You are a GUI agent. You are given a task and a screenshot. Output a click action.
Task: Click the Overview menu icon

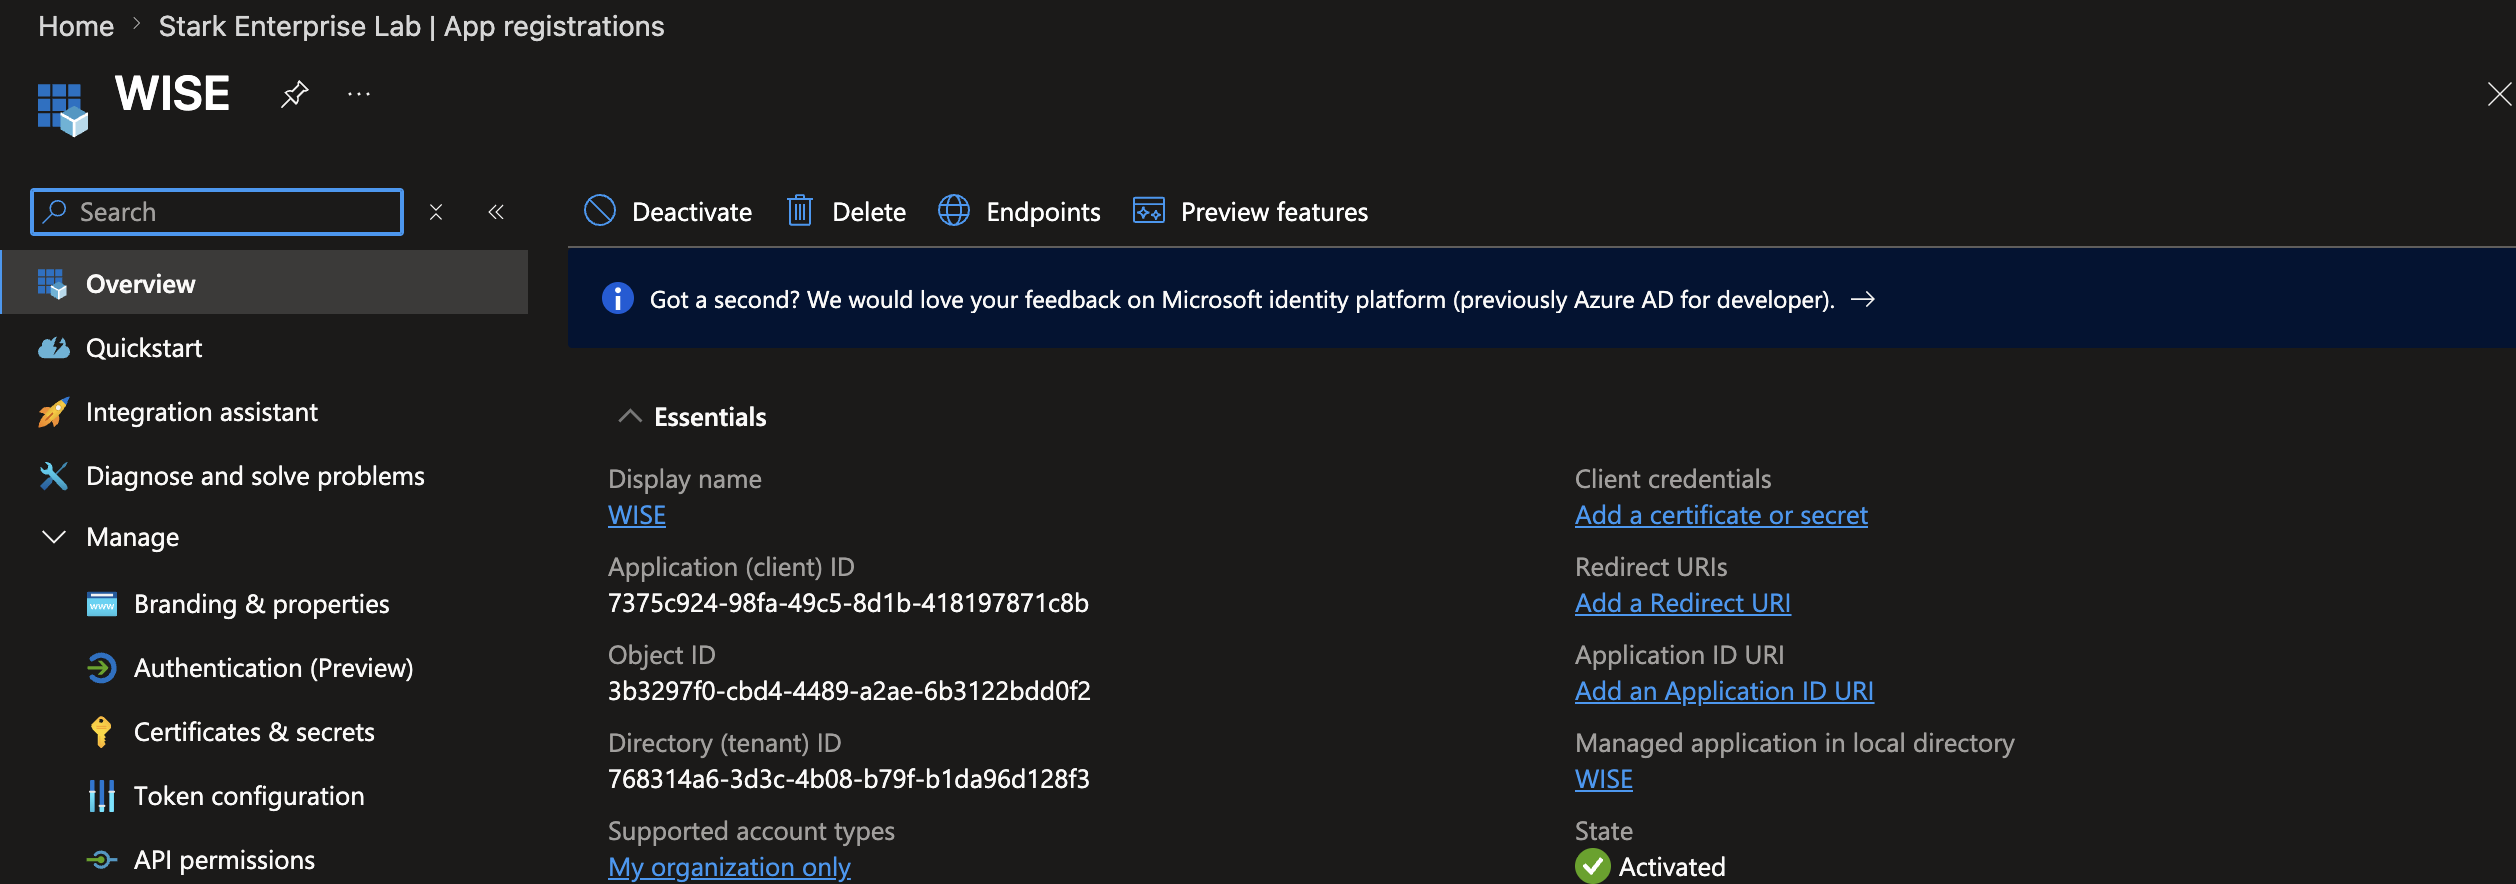pyautogui.click(x=52, y=283)
